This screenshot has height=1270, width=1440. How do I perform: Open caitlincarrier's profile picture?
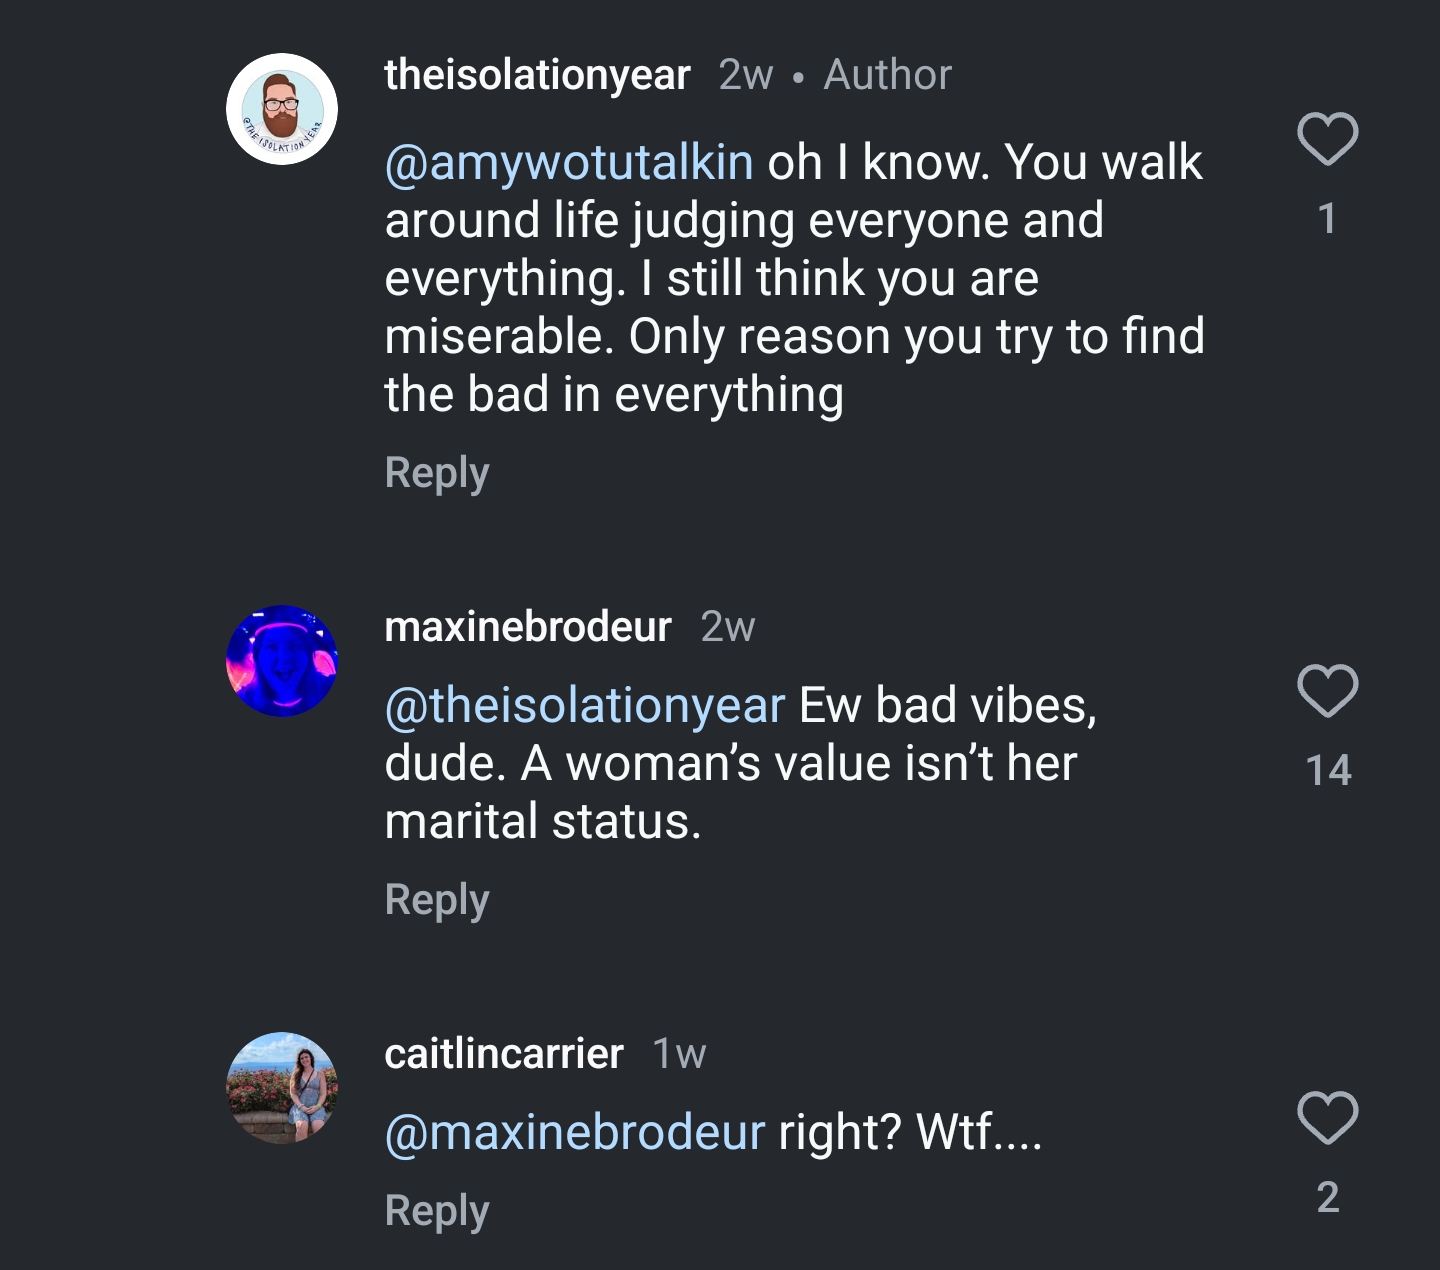282,1088
